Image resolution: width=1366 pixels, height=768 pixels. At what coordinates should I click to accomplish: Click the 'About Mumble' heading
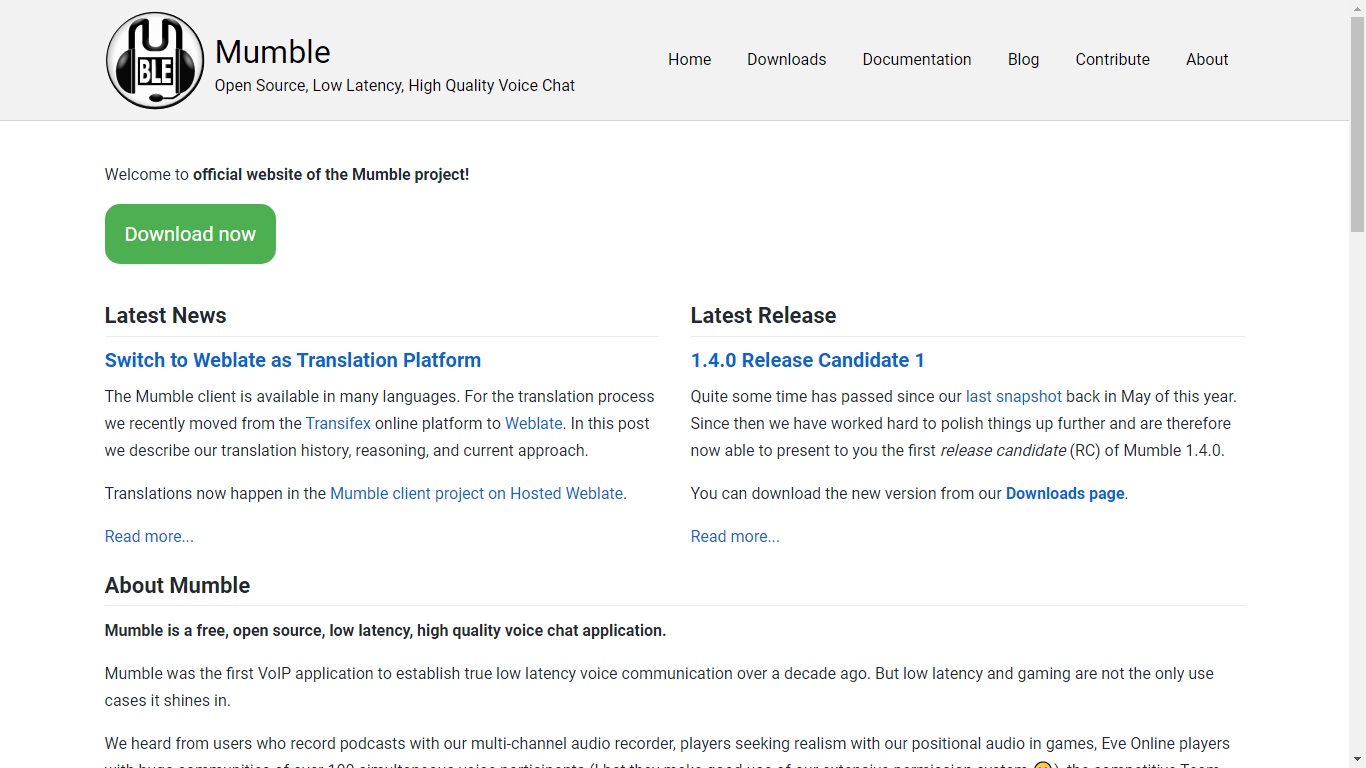pos(178,585)
